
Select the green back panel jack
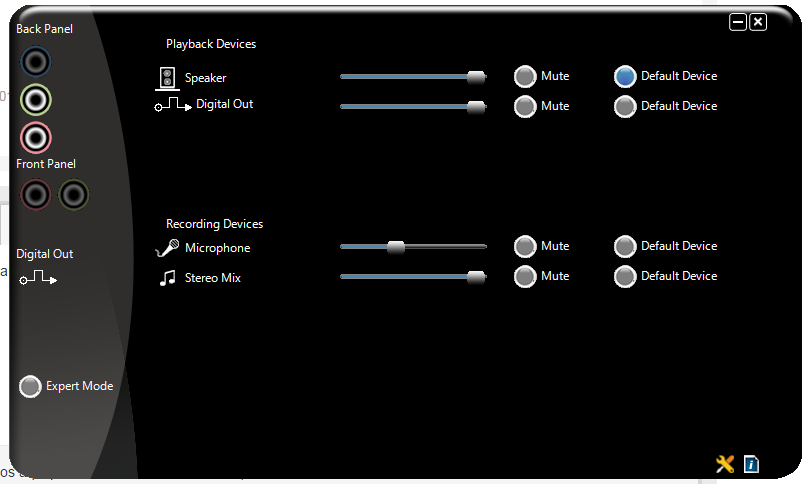[x=36, y=100]
